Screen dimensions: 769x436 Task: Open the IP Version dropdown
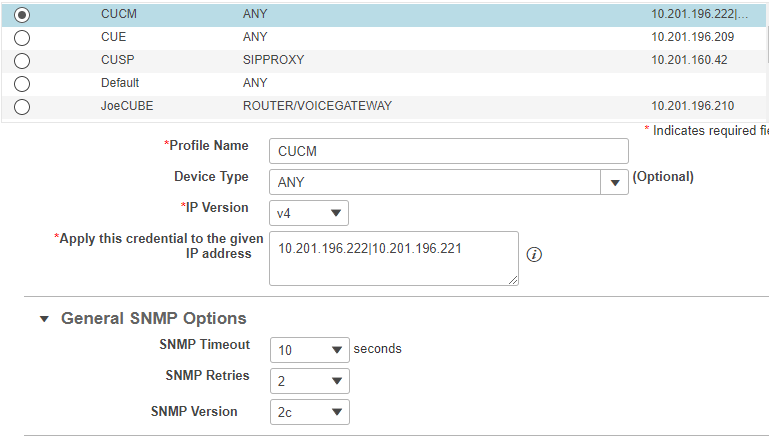click(309, 213)
